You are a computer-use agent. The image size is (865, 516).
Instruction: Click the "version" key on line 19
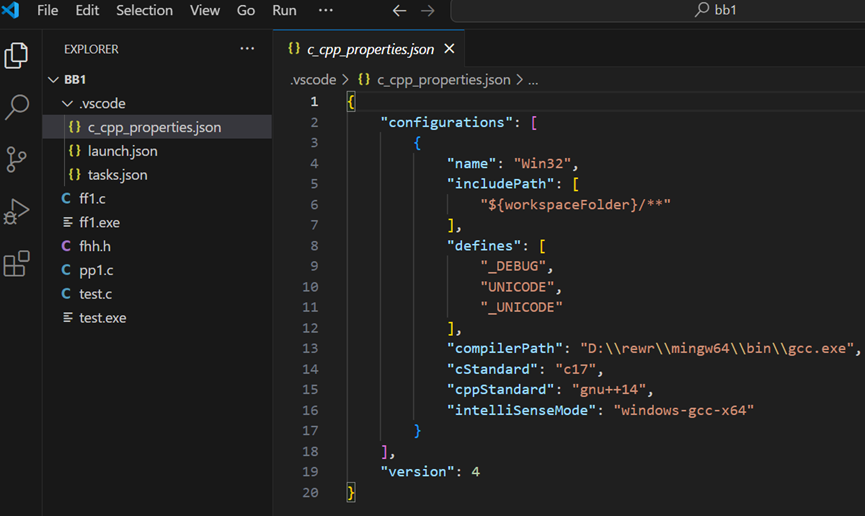tap(417, 472)
